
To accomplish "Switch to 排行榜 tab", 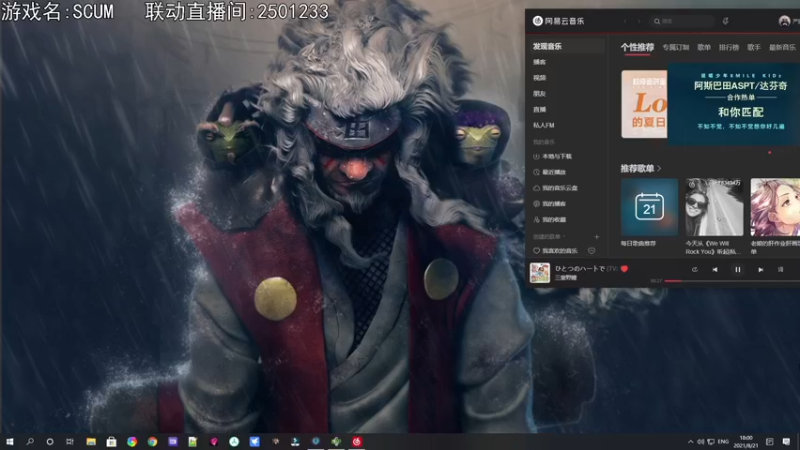I will (x=729, y=47).
